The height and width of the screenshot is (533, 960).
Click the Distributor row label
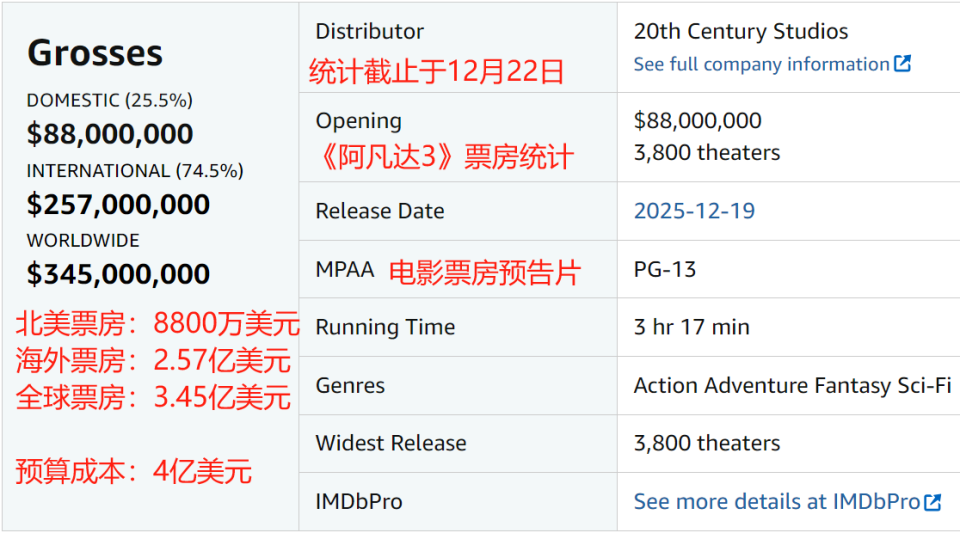tap(369, 31)
